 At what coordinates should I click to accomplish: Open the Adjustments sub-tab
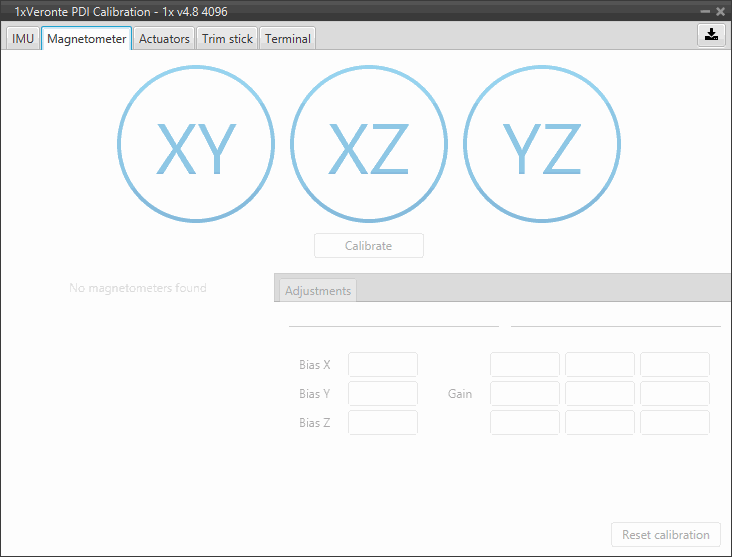pyautogui.click(x=318, y=291)
